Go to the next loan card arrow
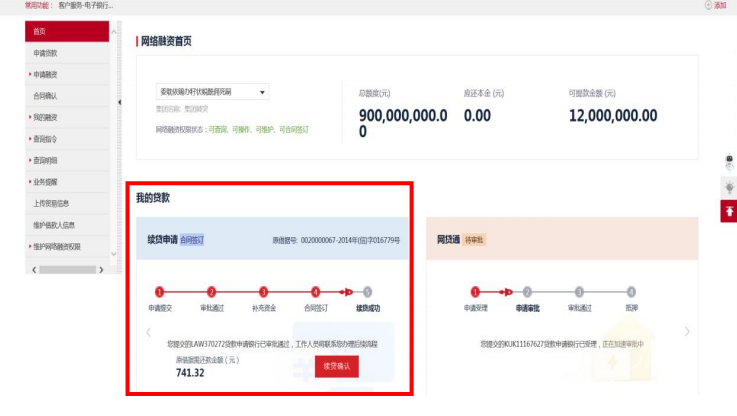Image resolution: width=737 pixels, height=416 pixels. [686, 331]
